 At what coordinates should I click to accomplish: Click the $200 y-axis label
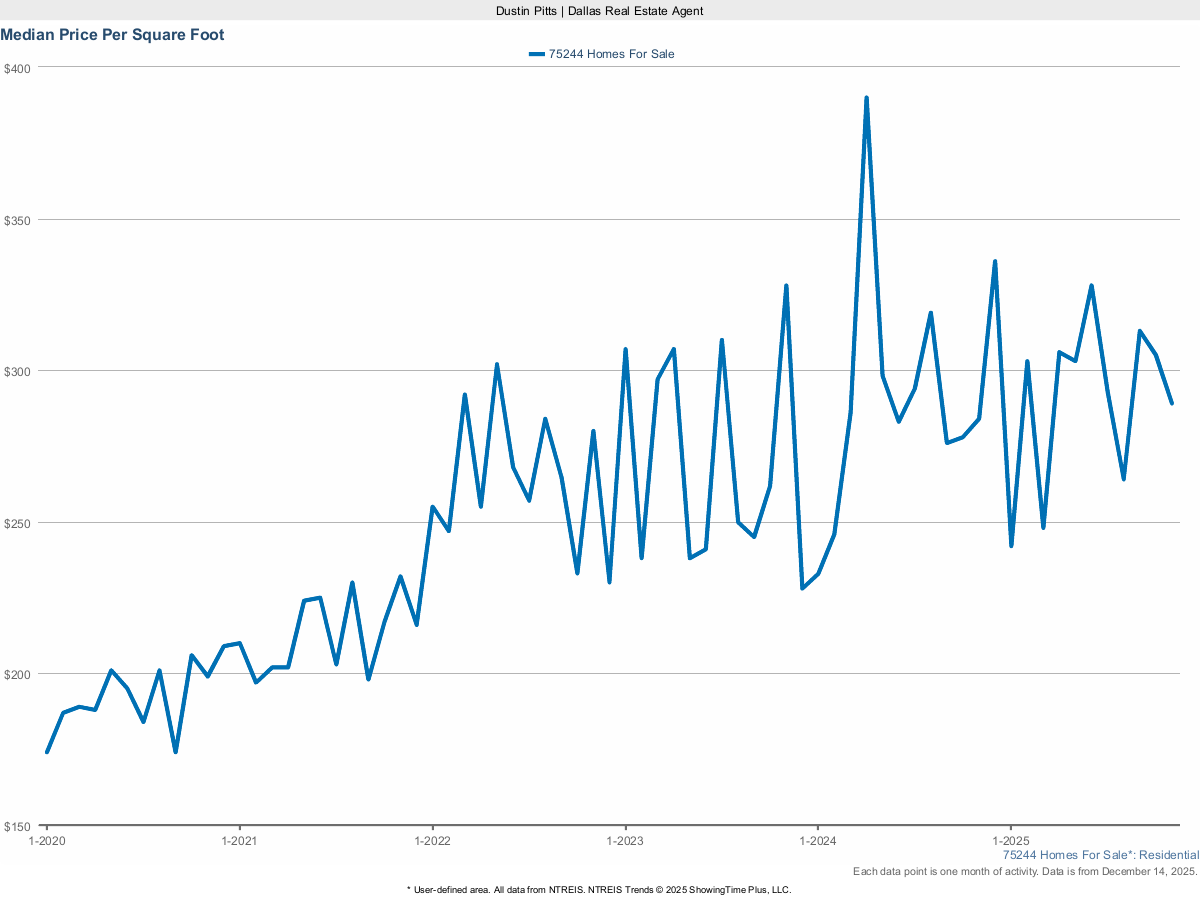pyautogui.click(x=18, y=674)
